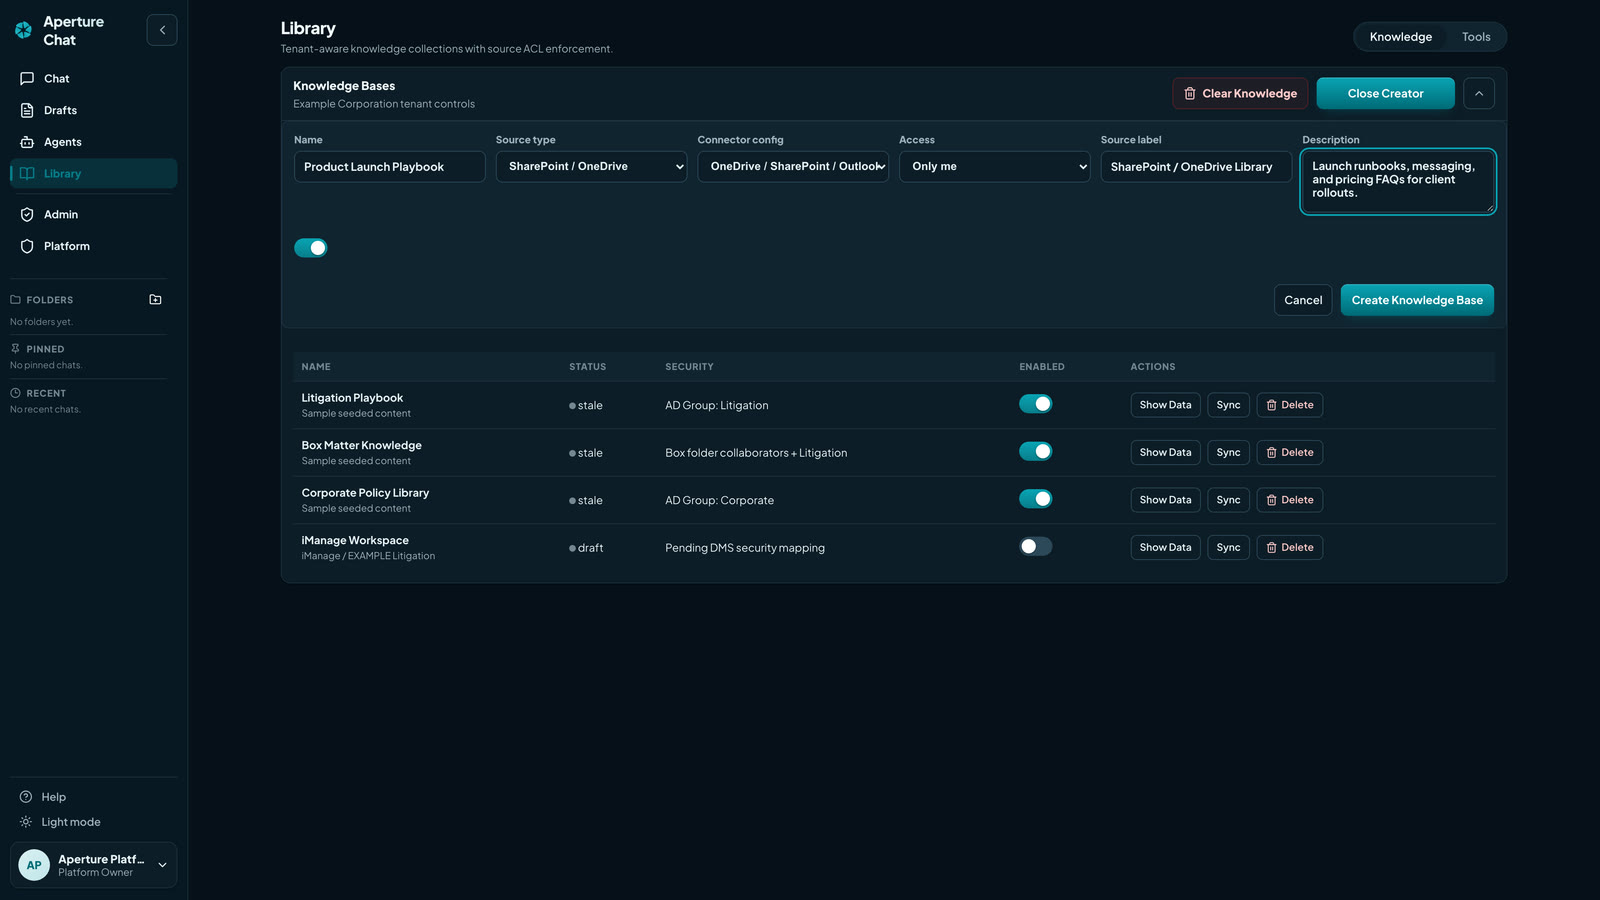Image resolution: width=1600 pixels, height=900 pixels.
Task: Click the Light mode sun icon
Action: (x=26, y=822)
